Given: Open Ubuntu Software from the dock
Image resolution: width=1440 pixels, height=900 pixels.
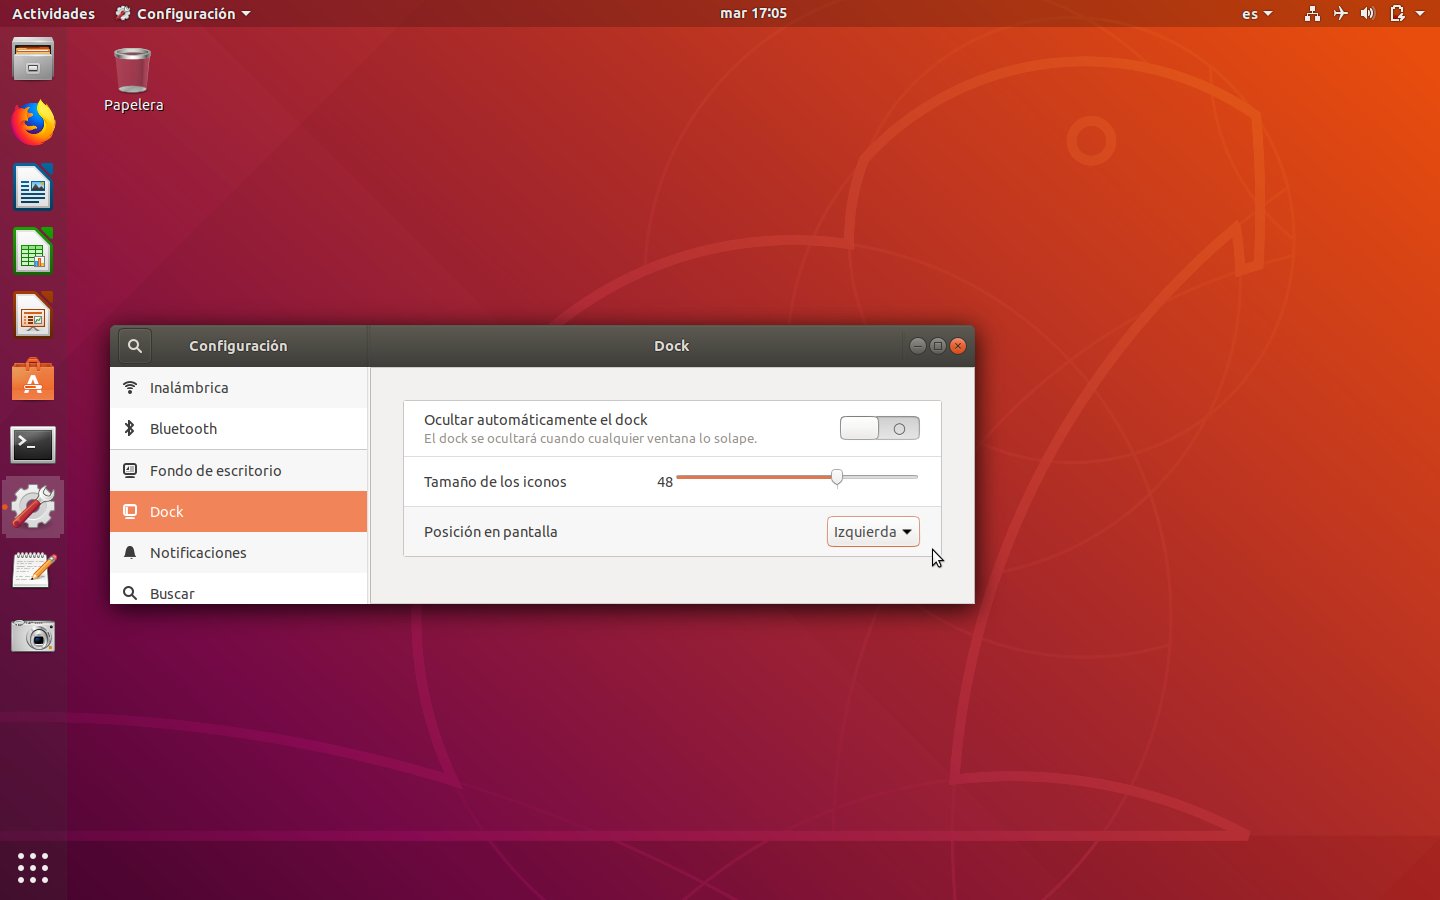Looking at the screenshot, I should coord(33,380).
